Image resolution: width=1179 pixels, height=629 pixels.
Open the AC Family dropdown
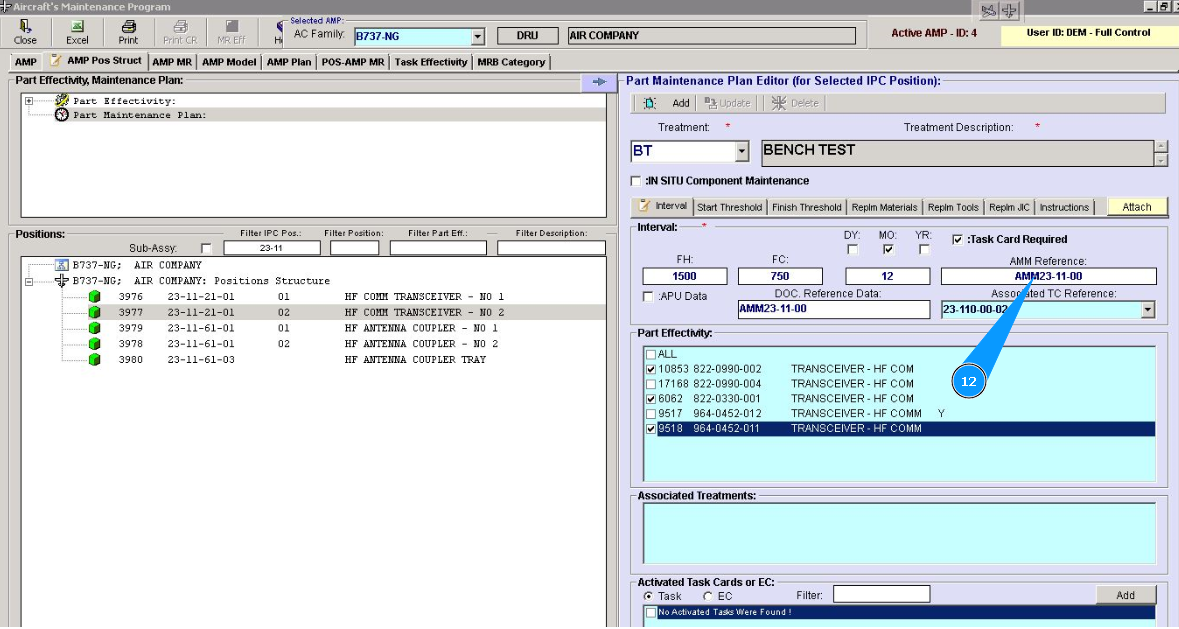tap(477, 37)
